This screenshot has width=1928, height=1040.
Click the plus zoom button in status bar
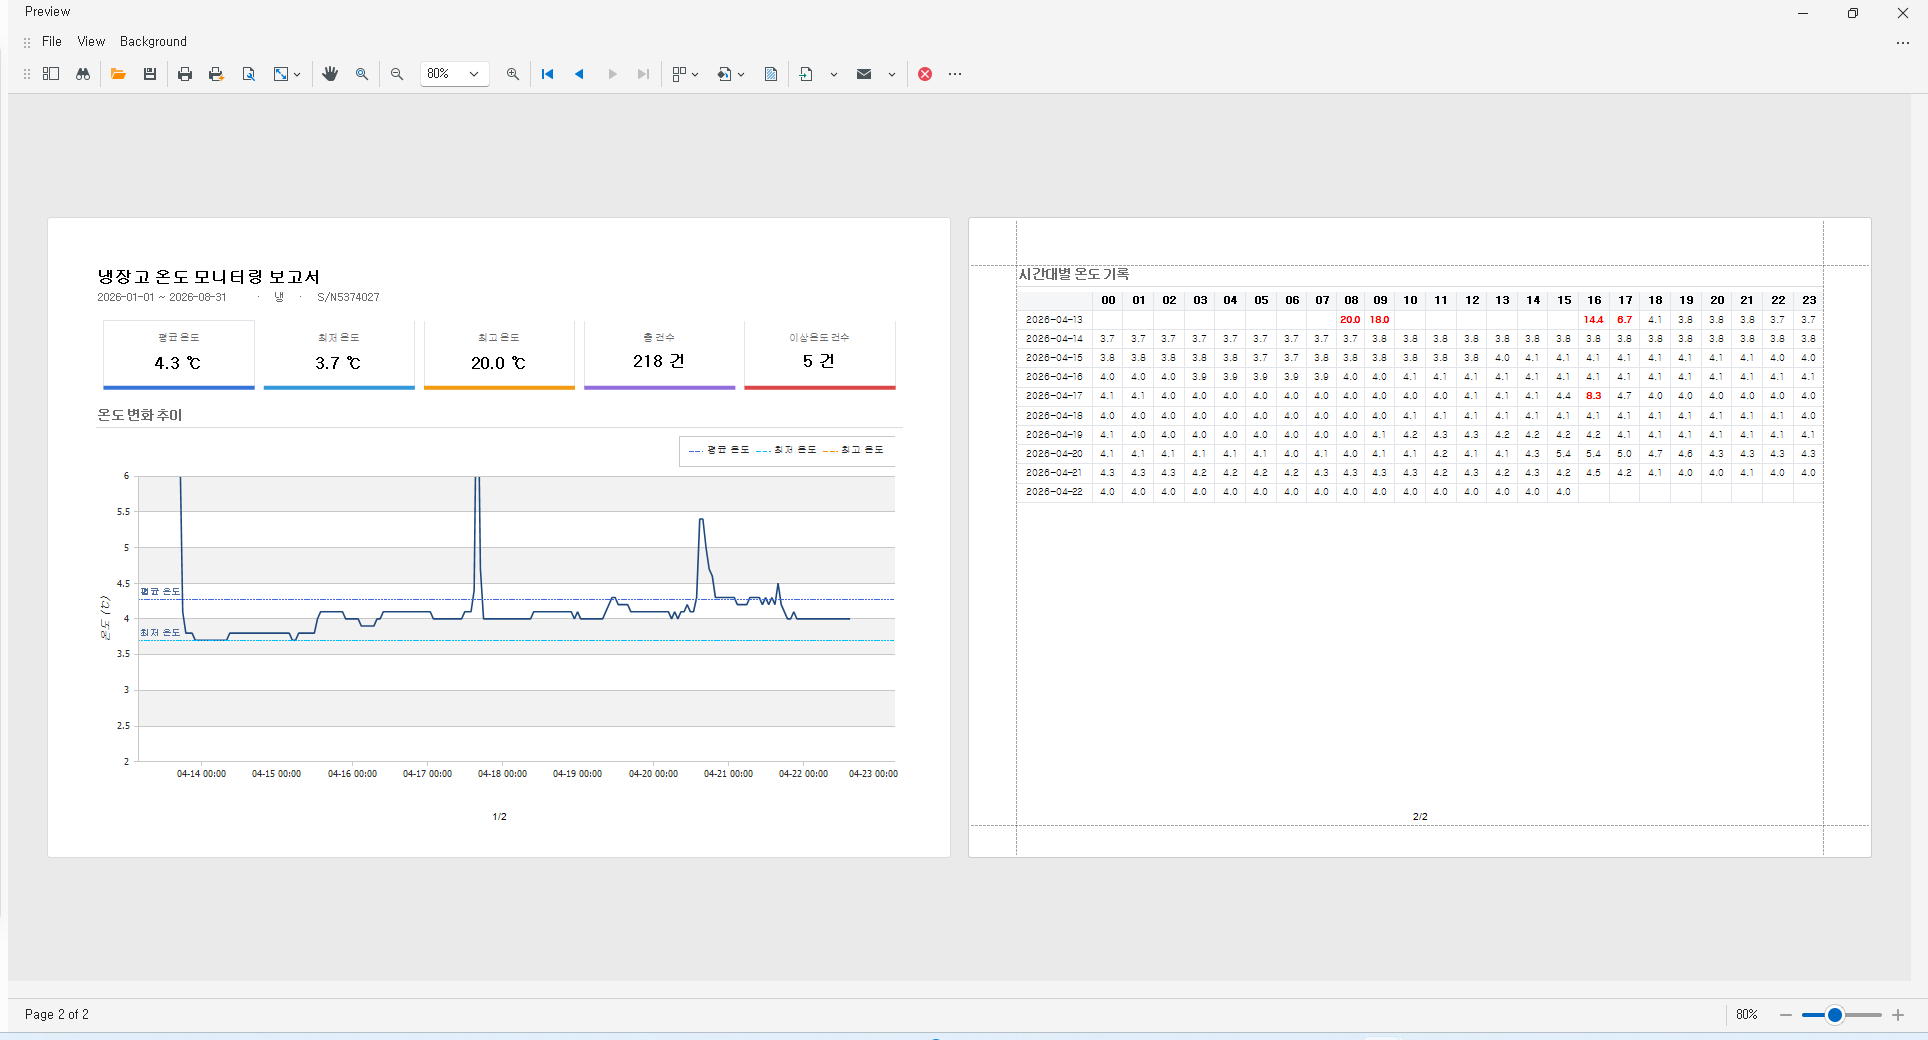pyautogui.click(x=1898, y=1015)
